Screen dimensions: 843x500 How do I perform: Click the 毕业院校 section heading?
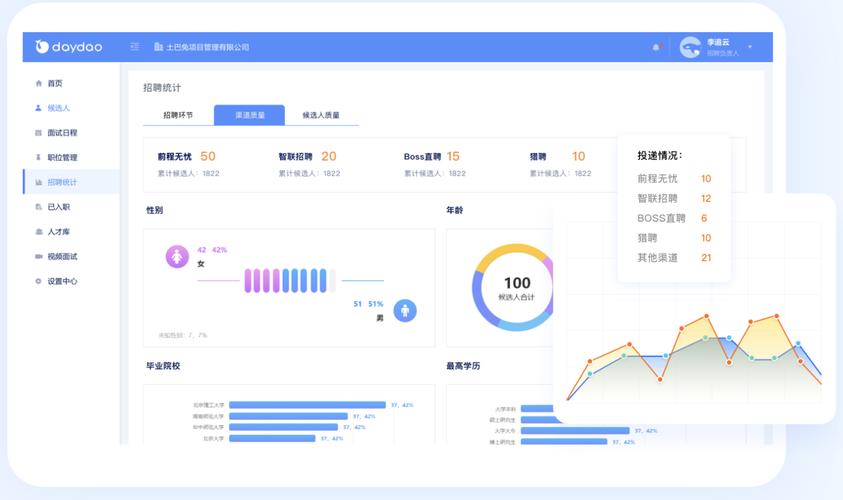coord(163,366)
